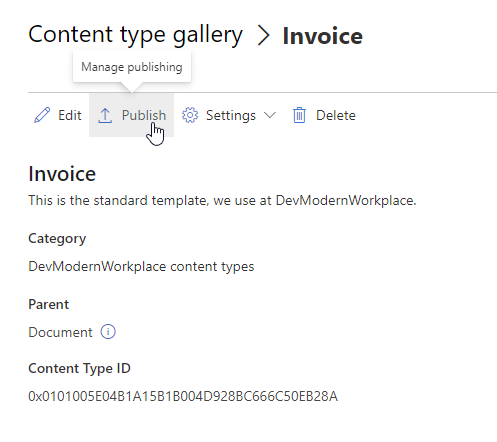497x442 pixels.
Task: Click the Delete command text
Action: [x=336, y=115]
